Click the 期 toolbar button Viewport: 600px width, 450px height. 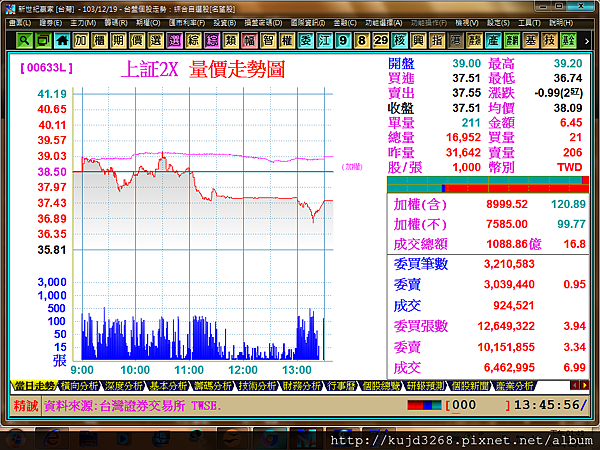[118, 40]
